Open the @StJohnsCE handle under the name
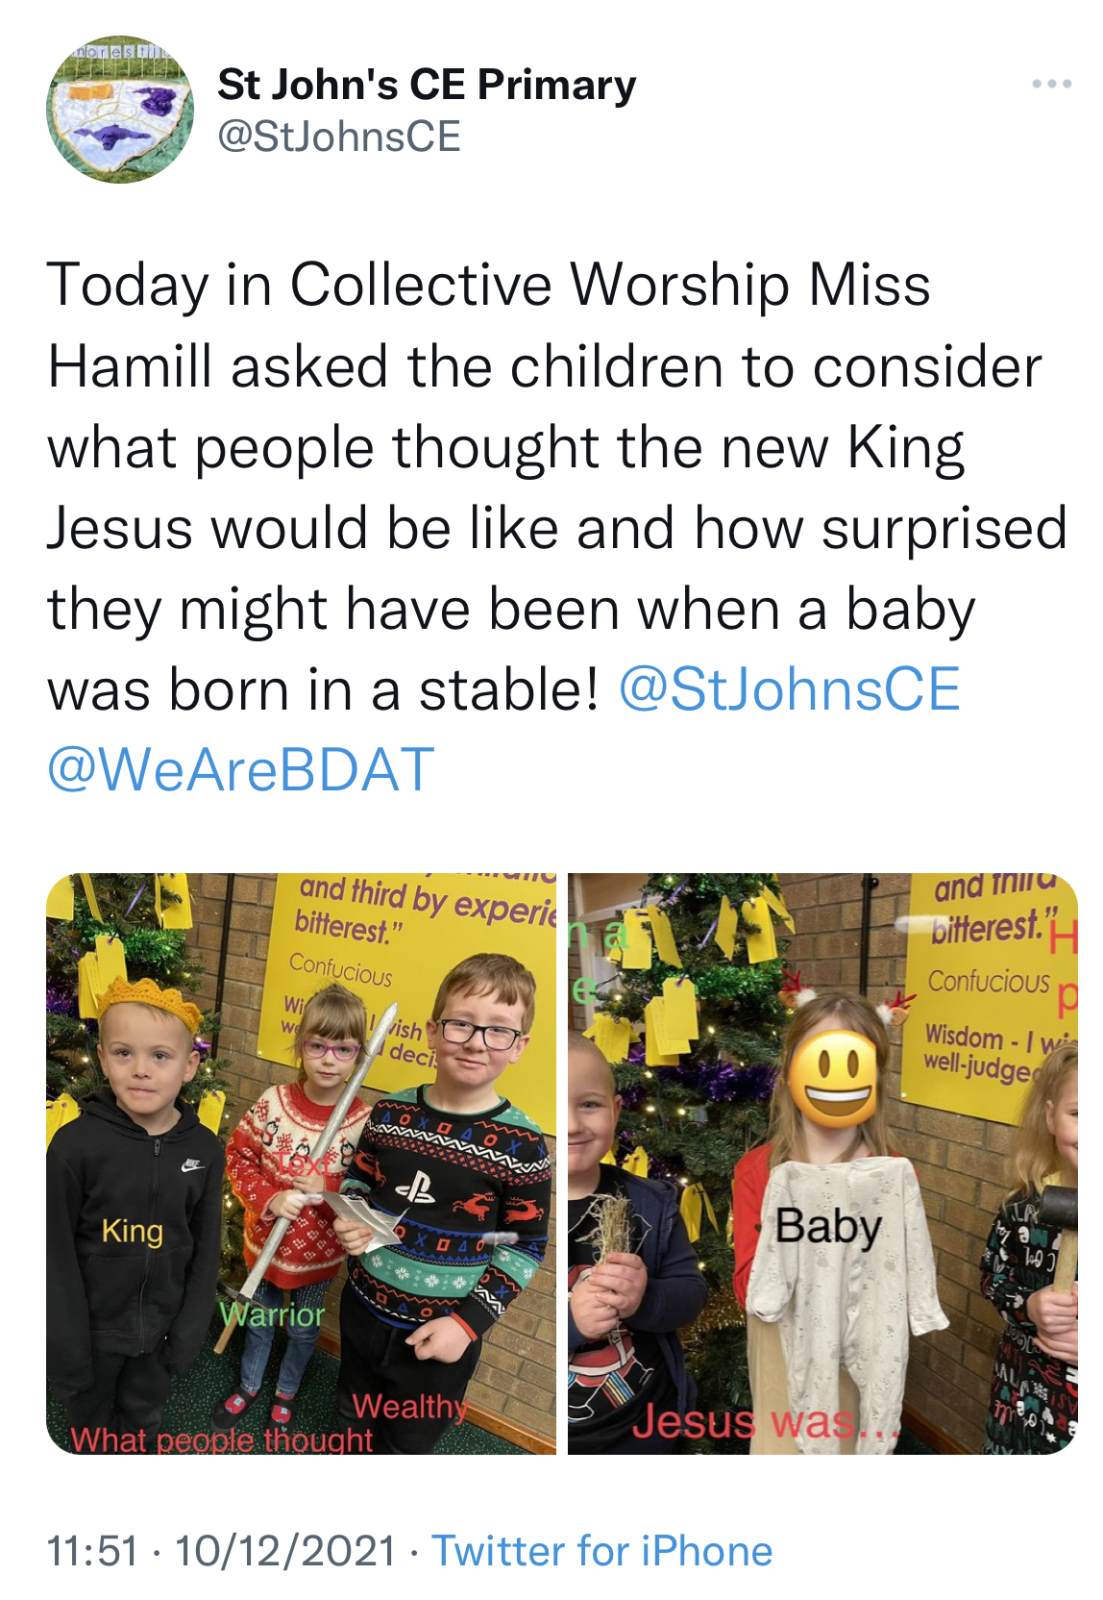This screenshot has width=1103, height=1600. tap(340, 136)
